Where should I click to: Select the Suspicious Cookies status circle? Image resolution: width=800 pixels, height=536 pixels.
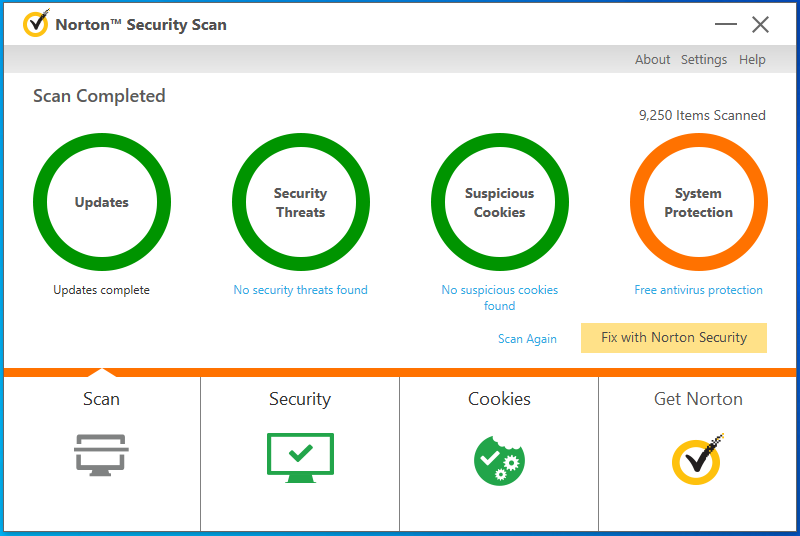click(499, 202)
